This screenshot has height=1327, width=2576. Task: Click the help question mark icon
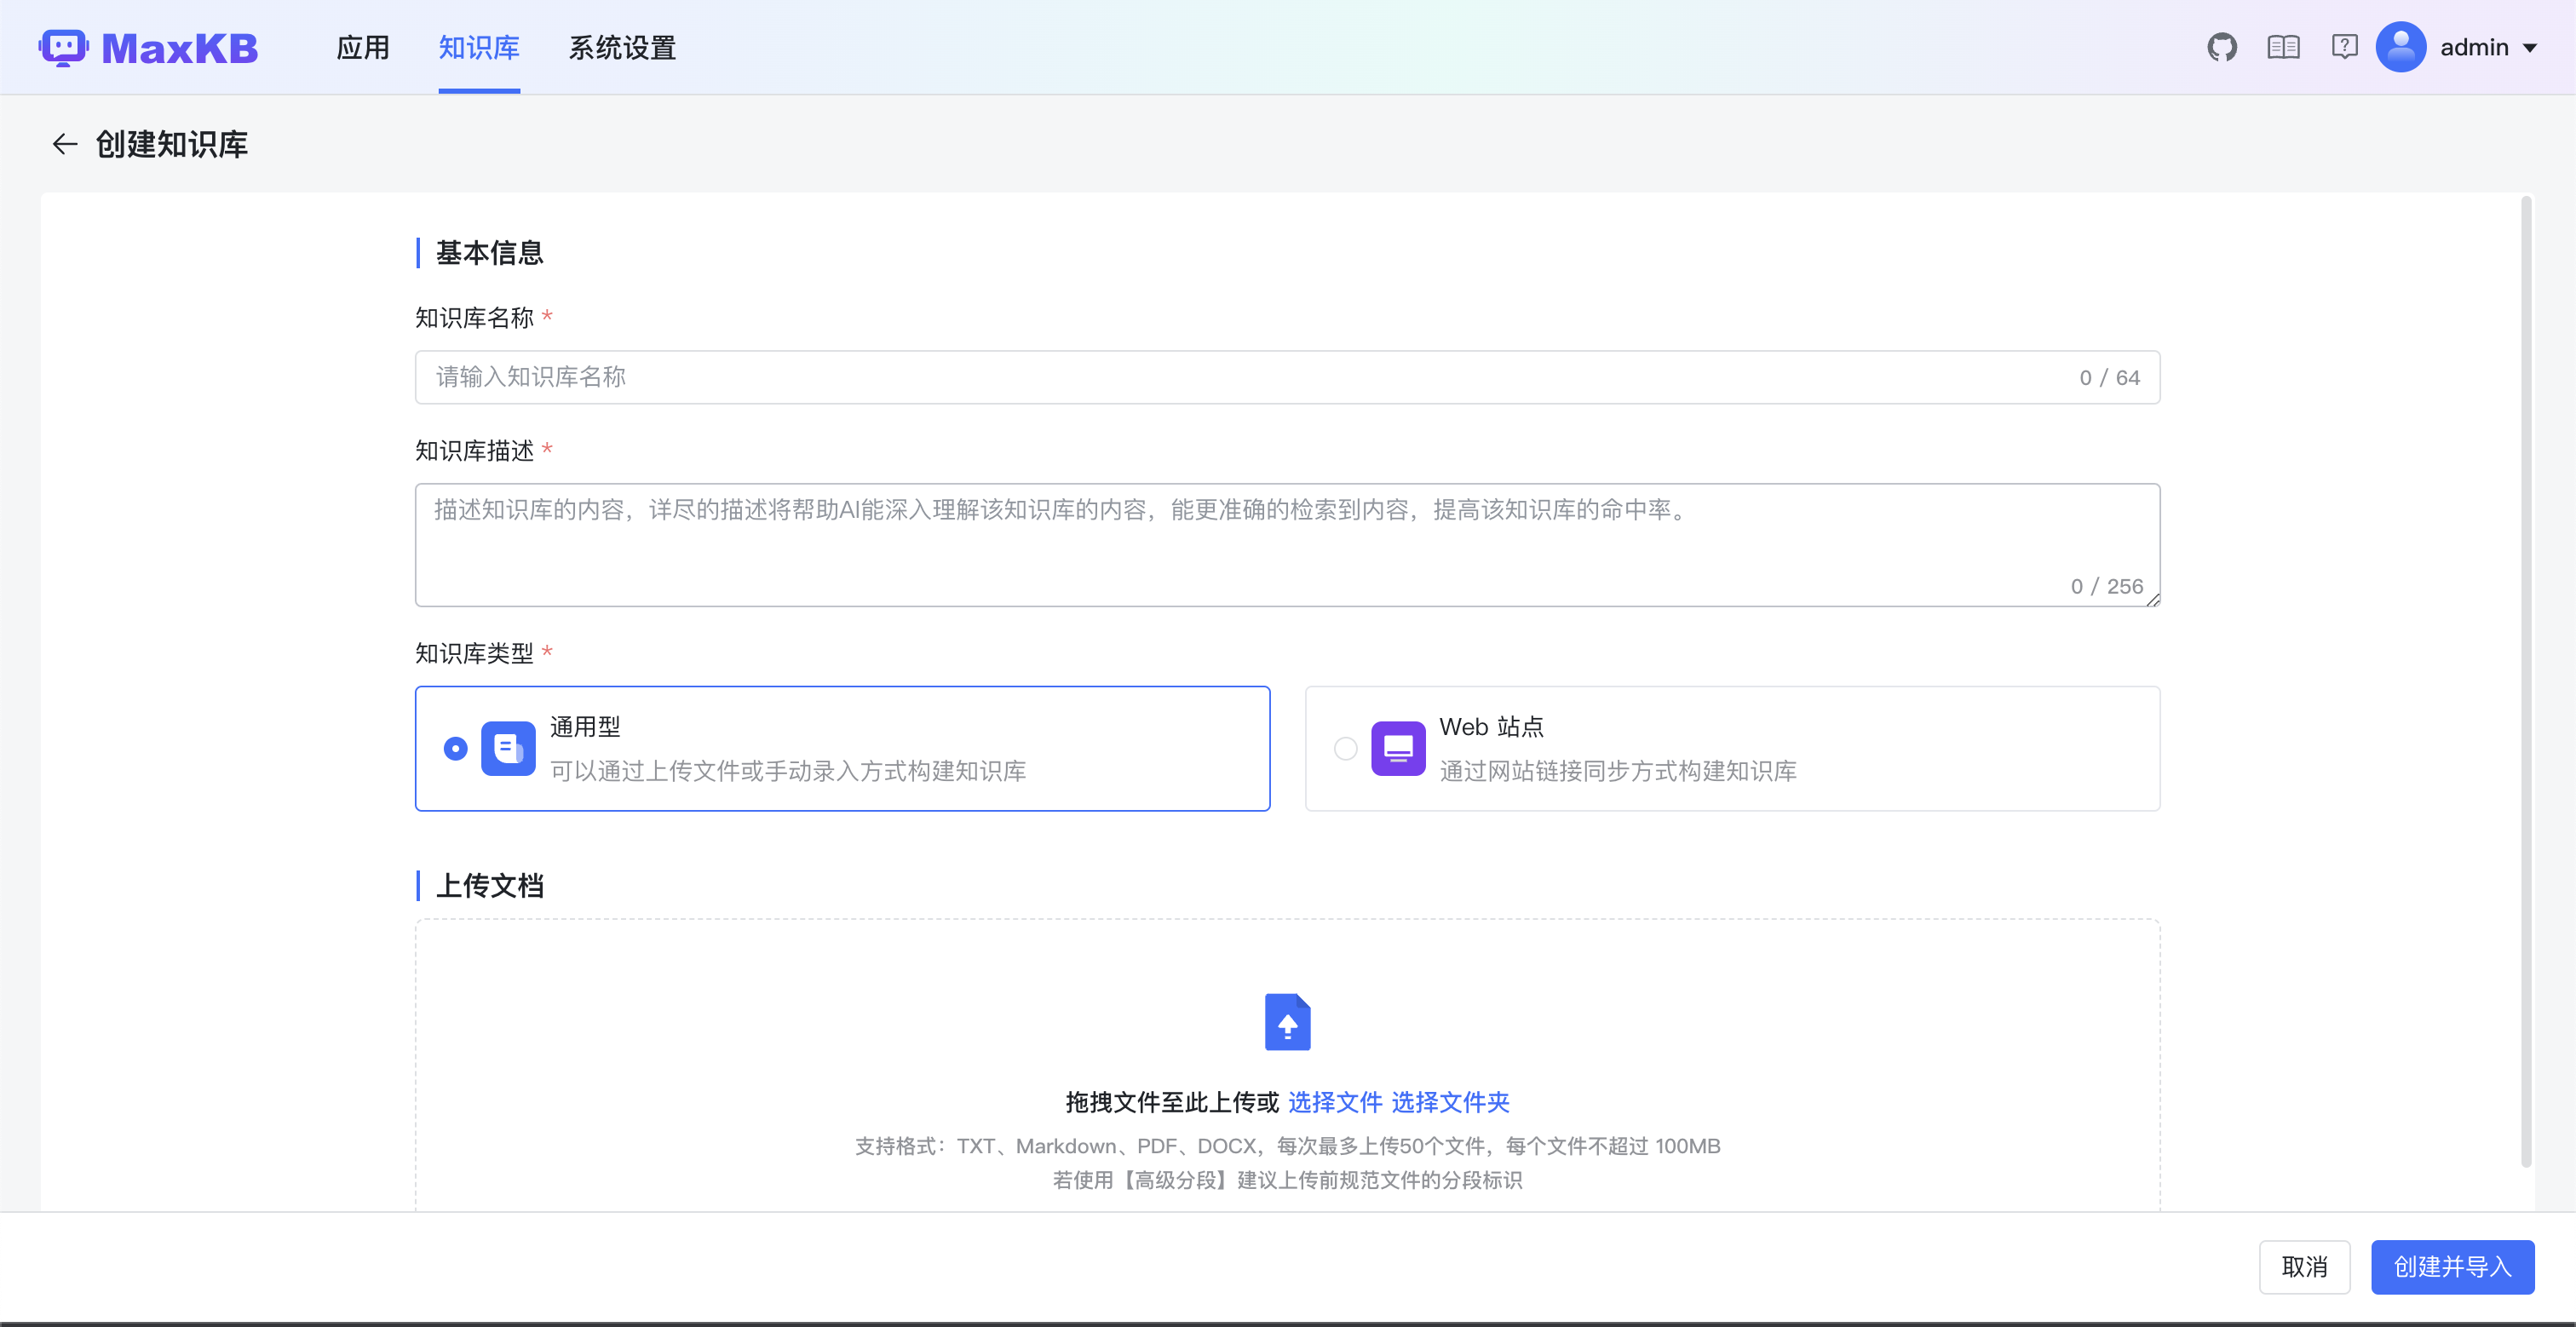pyautogui.click(x=2344, y=47)
